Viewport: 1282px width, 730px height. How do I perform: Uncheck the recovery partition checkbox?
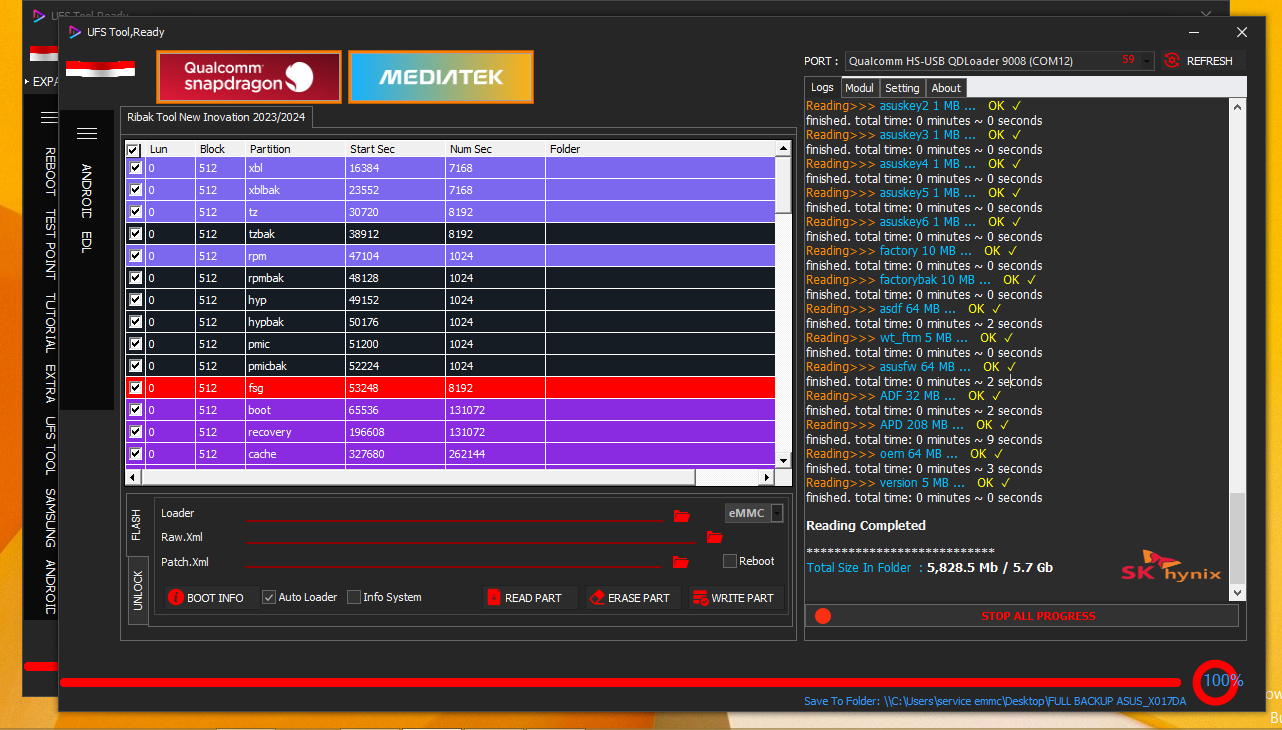(135, 432)
